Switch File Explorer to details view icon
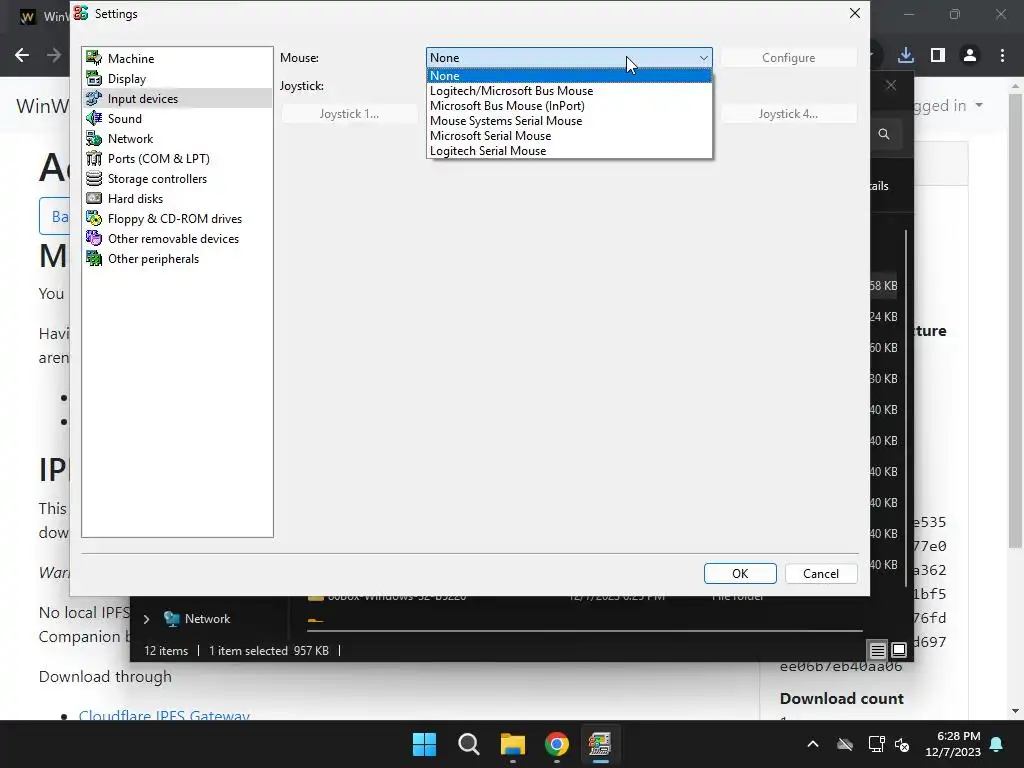The height and width of the screenshot is (768, 1024). click(x=878, y=650)
